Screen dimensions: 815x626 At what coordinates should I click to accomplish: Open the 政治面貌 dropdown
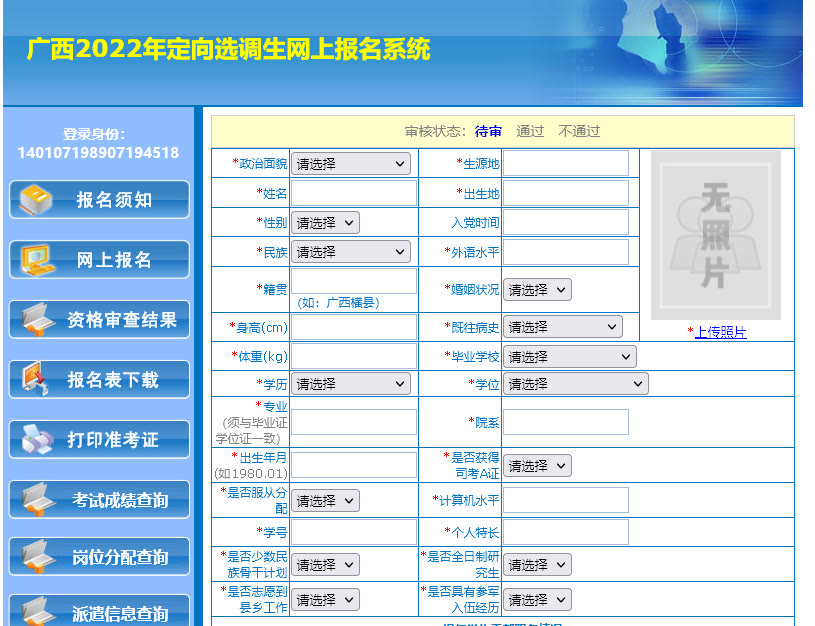tap(351, 164)
